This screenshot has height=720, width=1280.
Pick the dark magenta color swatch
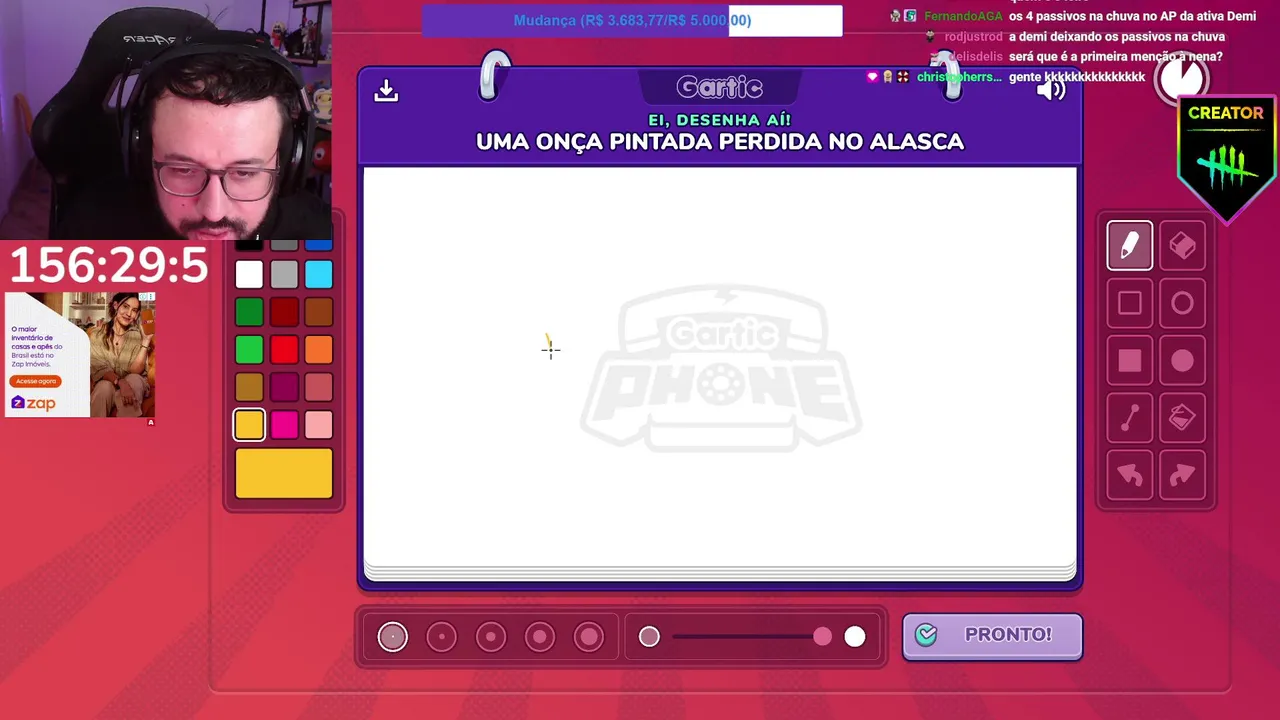[284, 387]
